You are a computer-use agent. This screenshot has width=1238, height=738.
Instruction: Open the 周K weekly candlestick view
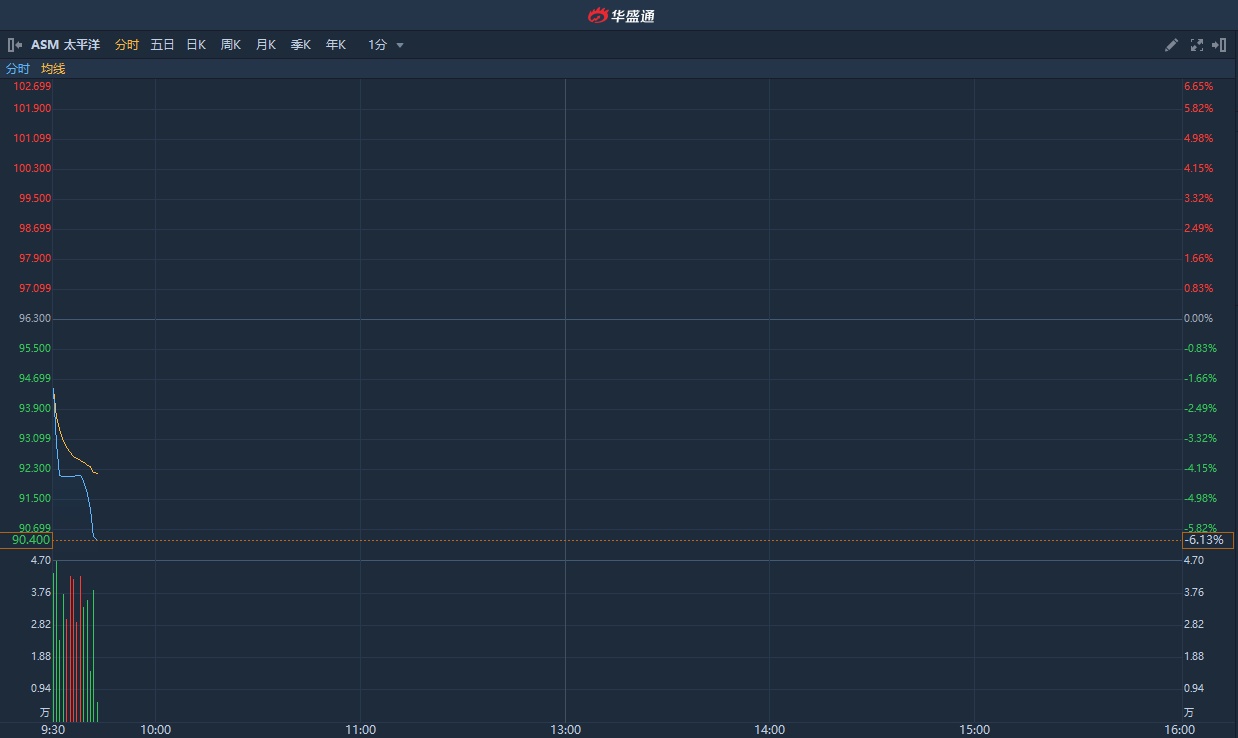click(x=231, y=45)
